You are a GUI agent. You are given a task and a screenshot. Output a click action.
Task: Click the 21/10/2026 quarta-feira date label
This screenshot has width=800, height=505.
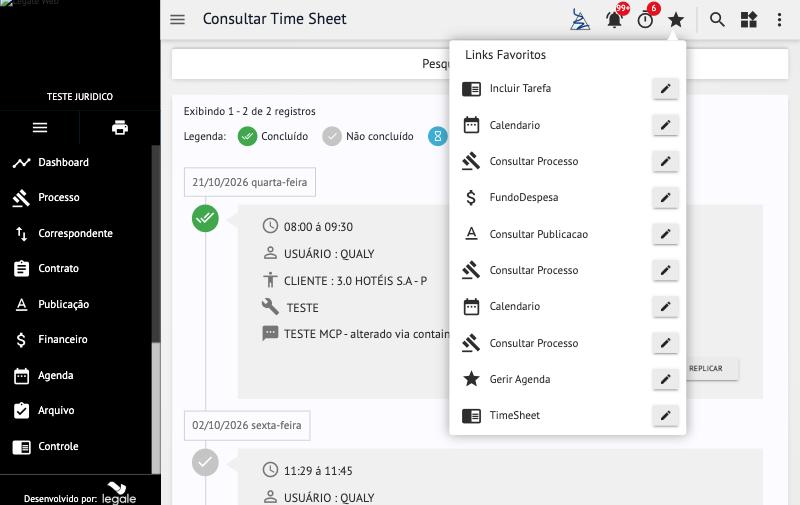[249, 182]
